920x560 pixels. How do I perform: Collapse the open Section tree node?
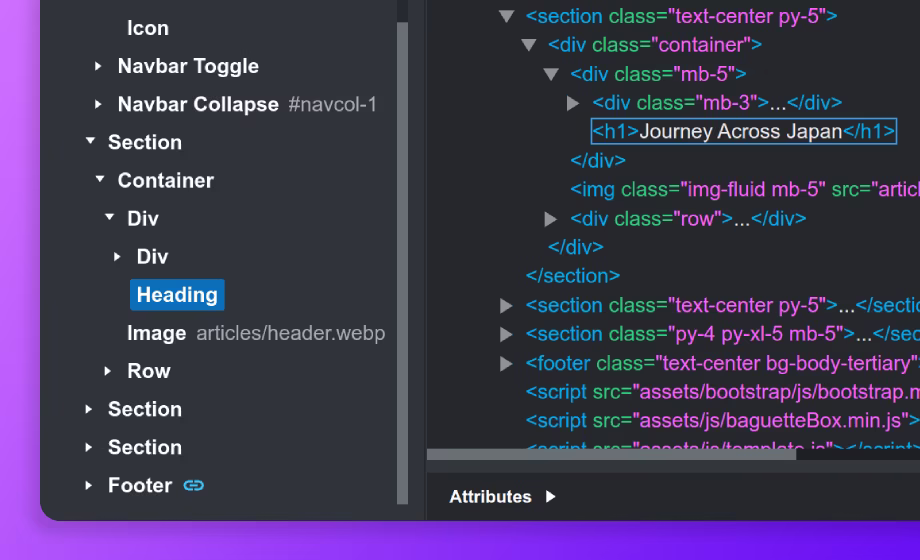90,142
